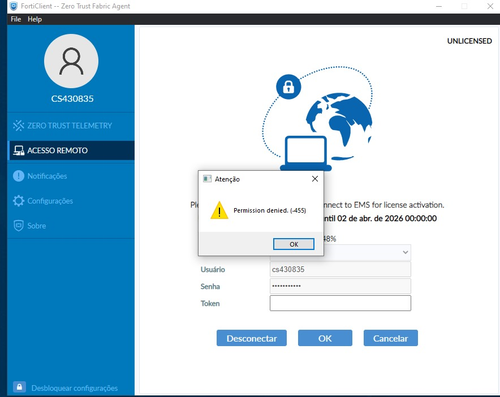Click the Usuário input field
This screenshot has height=397, width=500.
[x=340, y=269]
